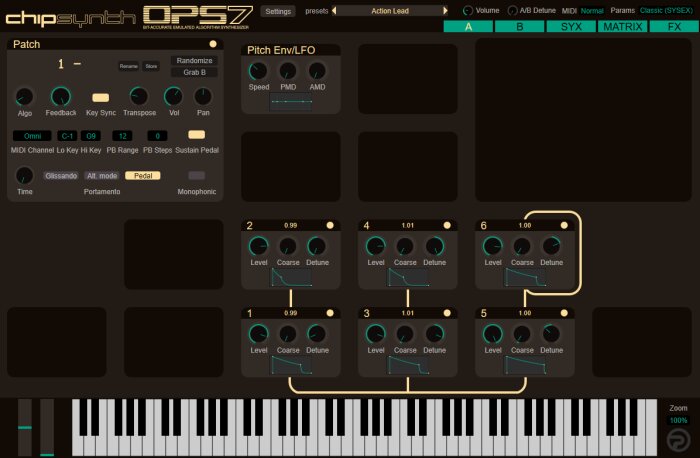Click the pitch bend wheel slider

click(x=25, y=427)
